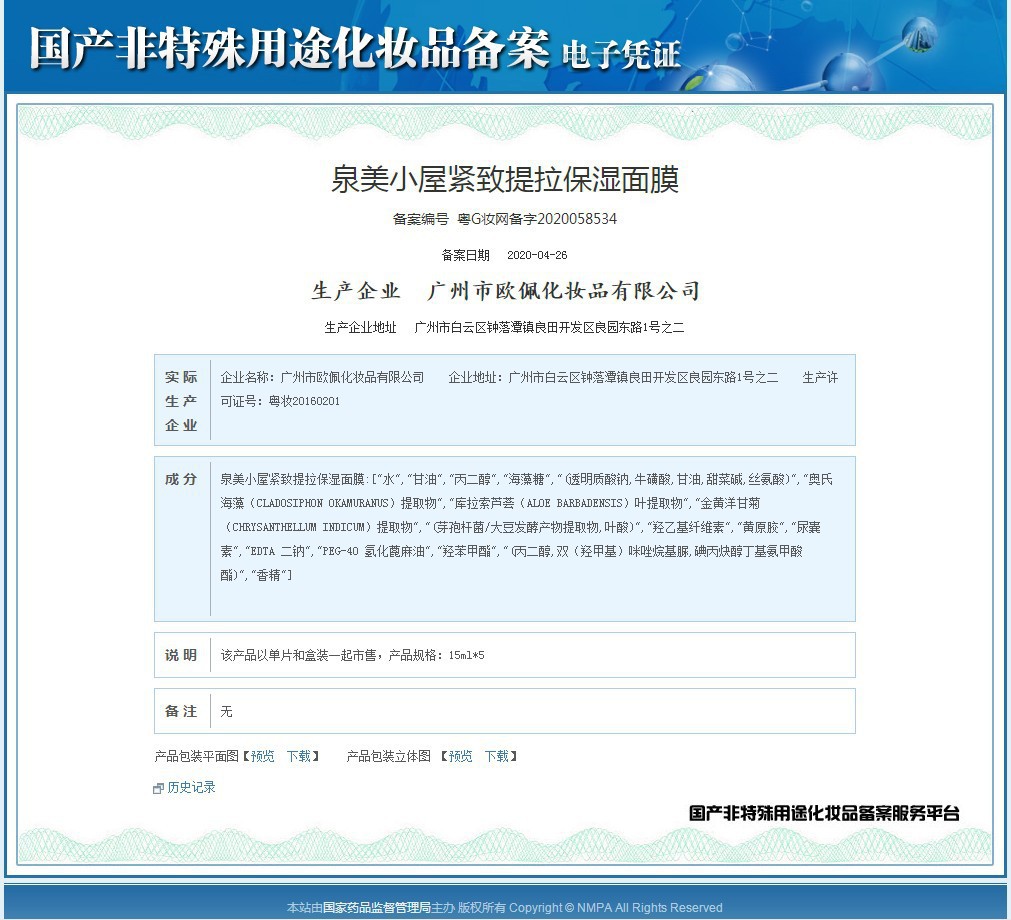
Task: Select the filing number 粤G妆网备字2020058534
Action: [537, 219]
